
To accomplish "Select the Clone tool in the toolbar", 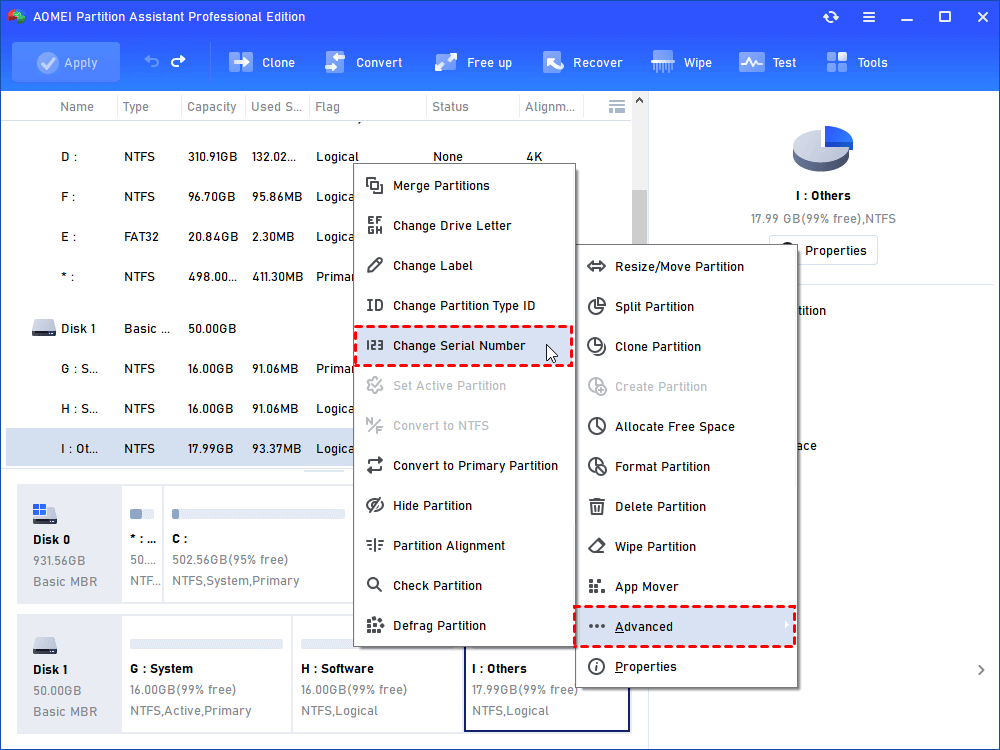I will (262, 61).
